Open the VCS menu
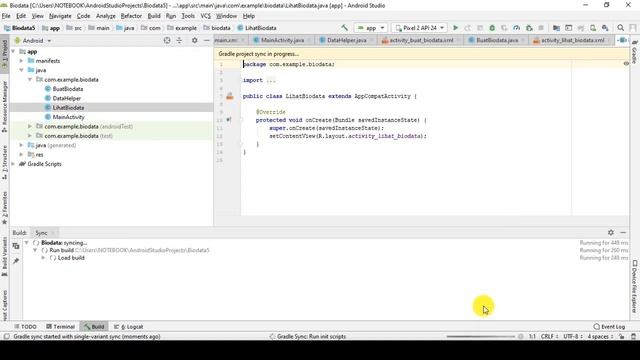Image resolution: width=640 pixels, height=360 pixels. click(205, 16)
